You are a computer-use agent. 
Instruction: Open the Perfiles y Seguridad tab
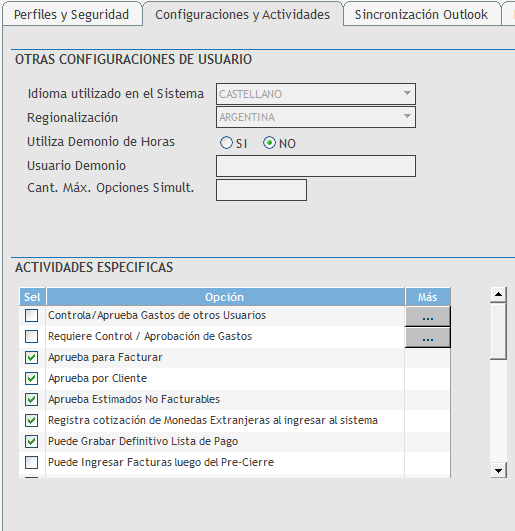point(71,15)
